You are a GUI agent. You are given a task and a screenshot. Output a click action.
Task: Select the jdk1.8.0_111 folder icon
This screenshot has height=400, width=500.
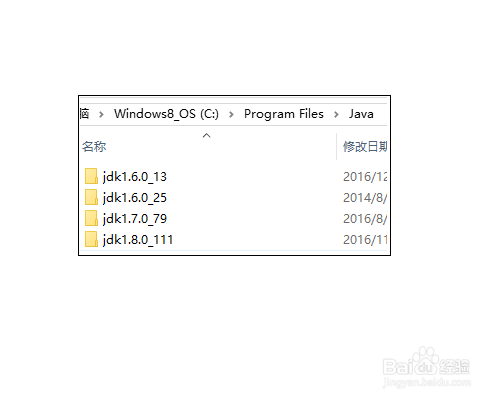pos(91,239)
